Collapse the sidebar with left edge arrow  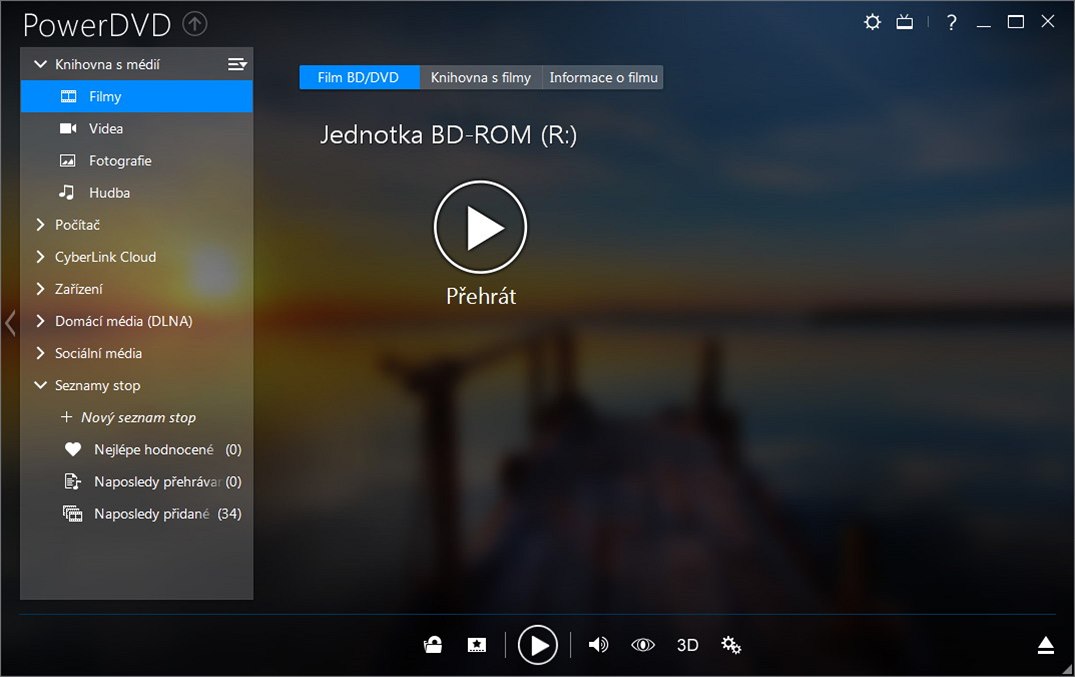(10, 323)
